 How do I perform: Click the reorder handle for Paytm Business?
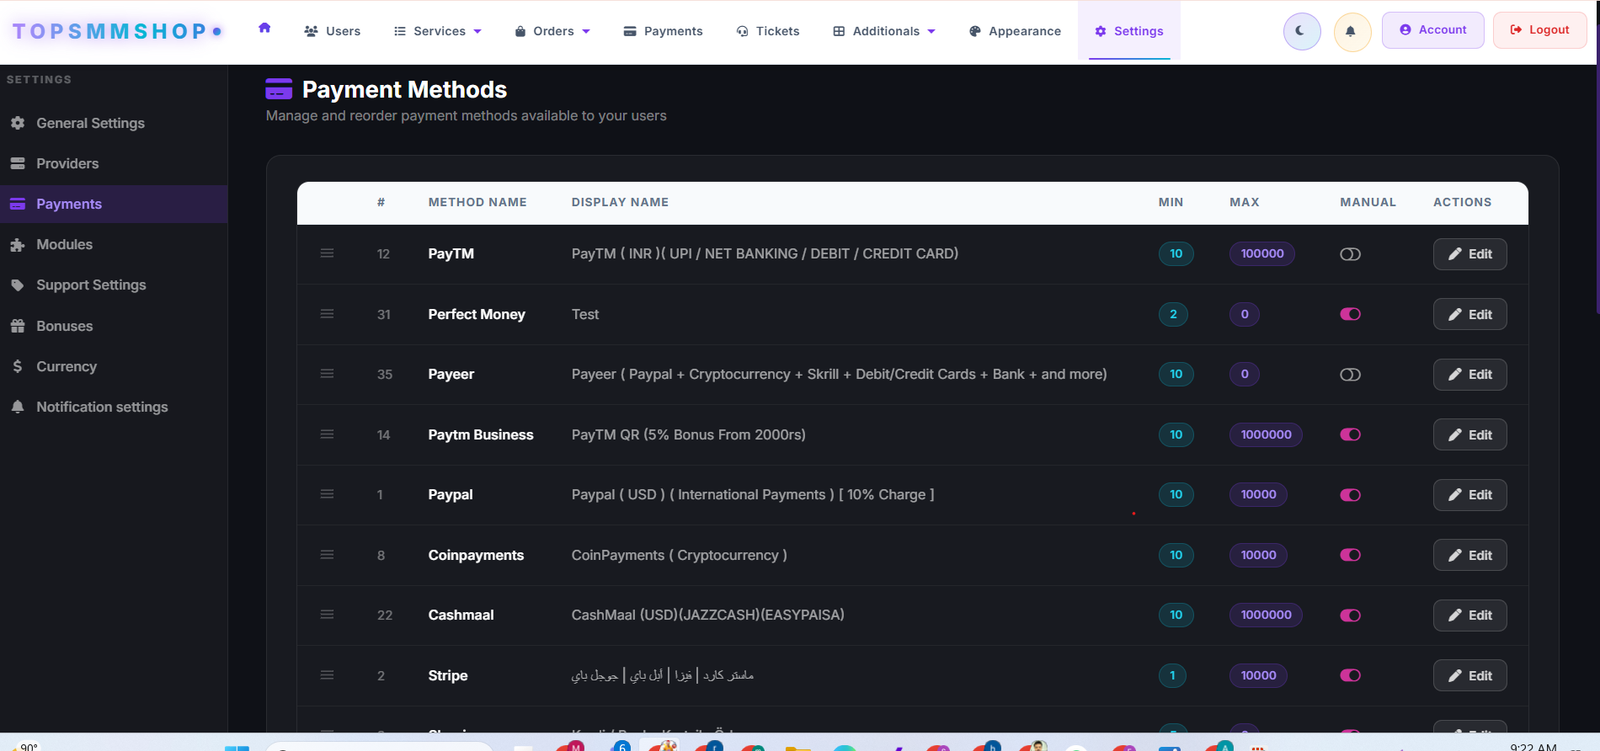tap(327, 434)
